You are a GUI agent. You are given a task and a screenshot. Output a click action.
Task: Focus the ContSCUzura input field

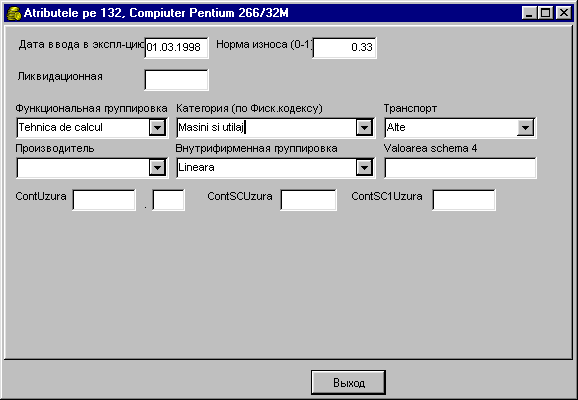point(309,200)
